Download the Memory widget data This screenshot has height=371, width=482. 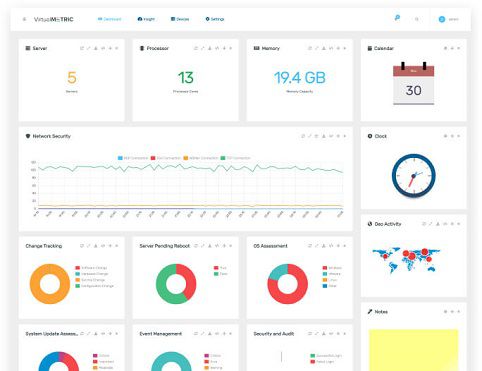(x=324, y=48)
